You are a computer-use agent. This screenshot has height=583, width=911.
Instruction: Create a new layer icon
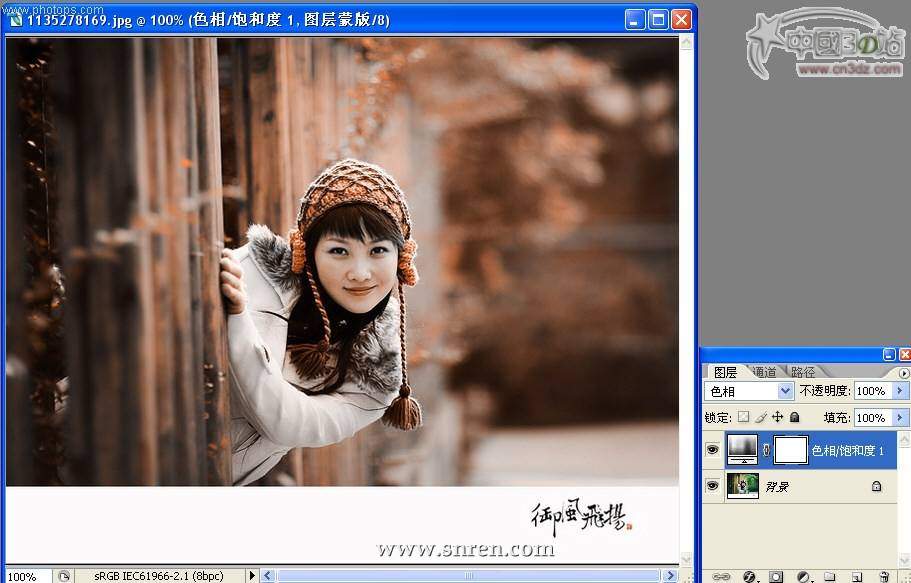(x=856, y=577)
